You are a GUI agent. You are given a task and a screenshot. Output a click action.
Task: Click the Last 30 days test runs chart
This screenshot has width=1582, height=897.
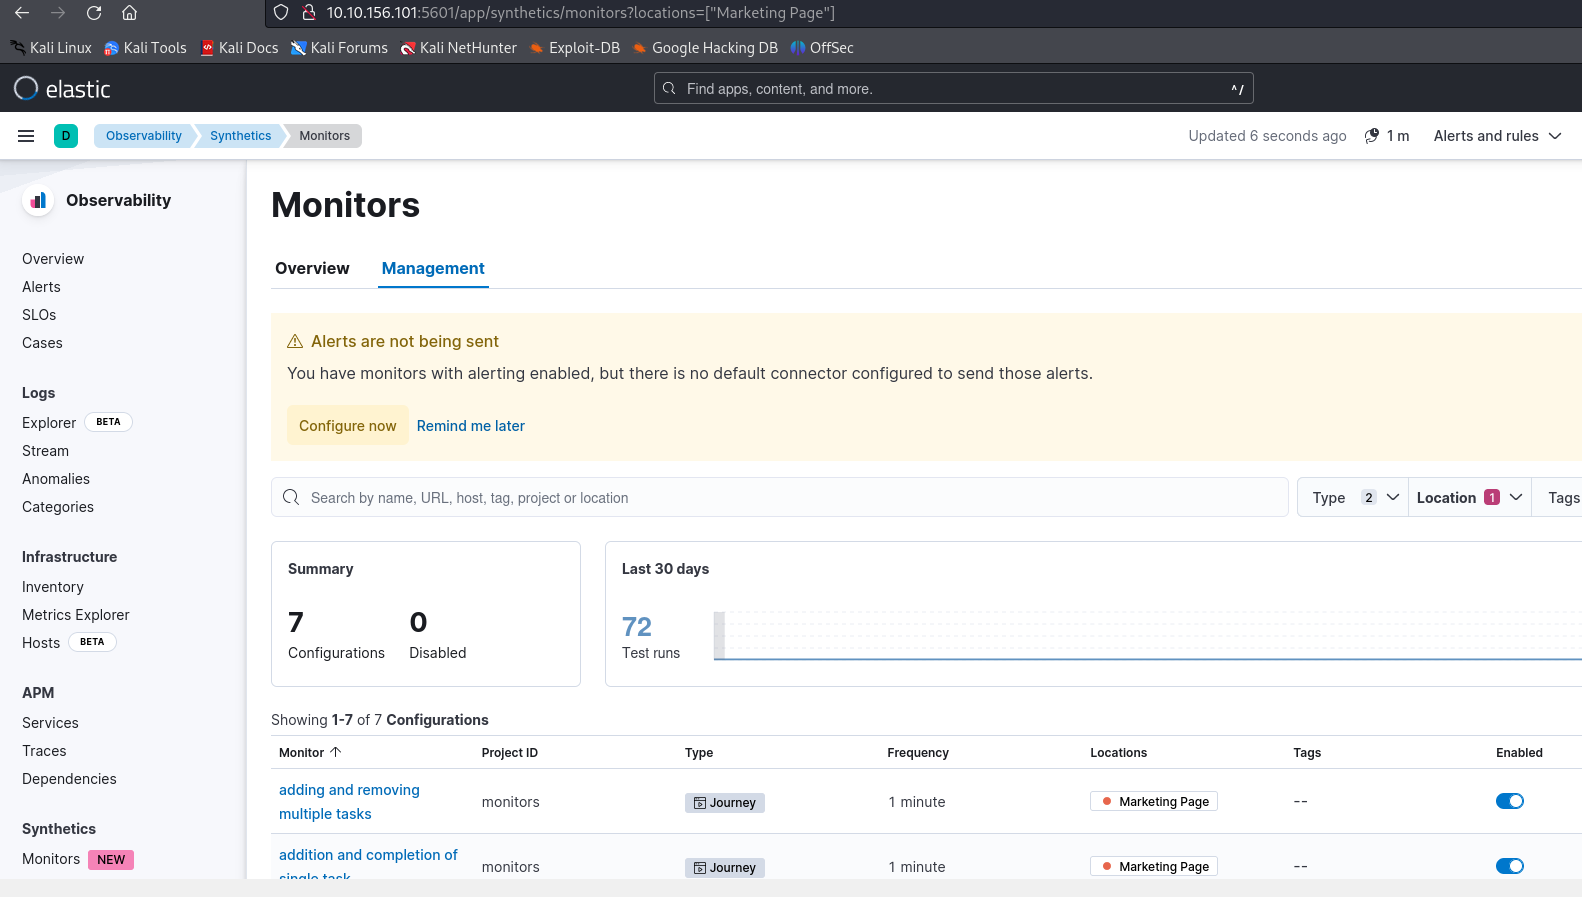[1146, 636]
